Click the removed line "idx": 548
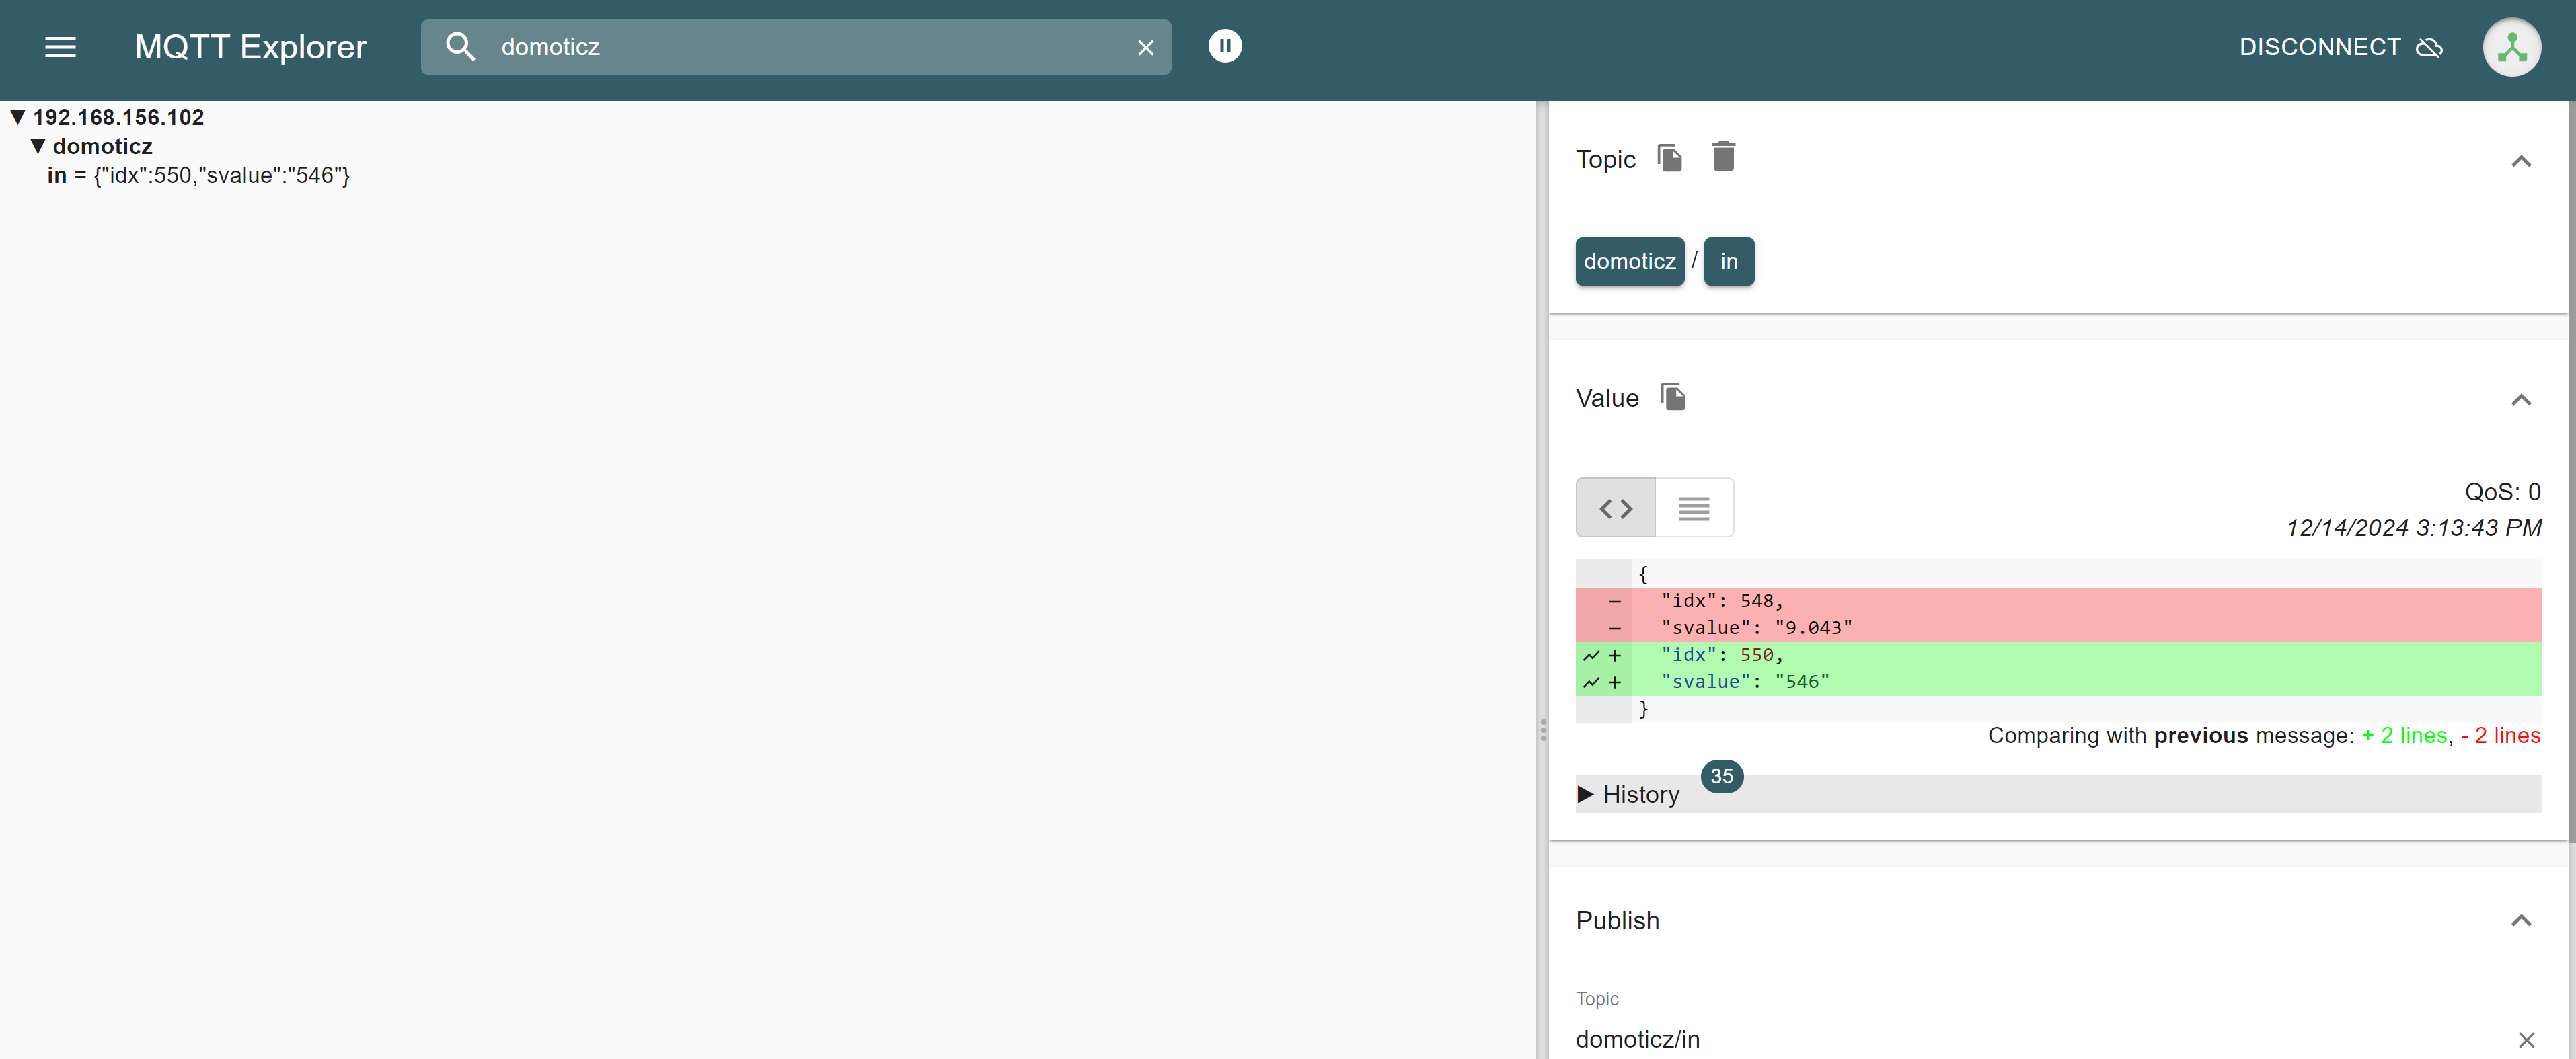Screen dimensions: 2576x1059 coord(2058,601)
